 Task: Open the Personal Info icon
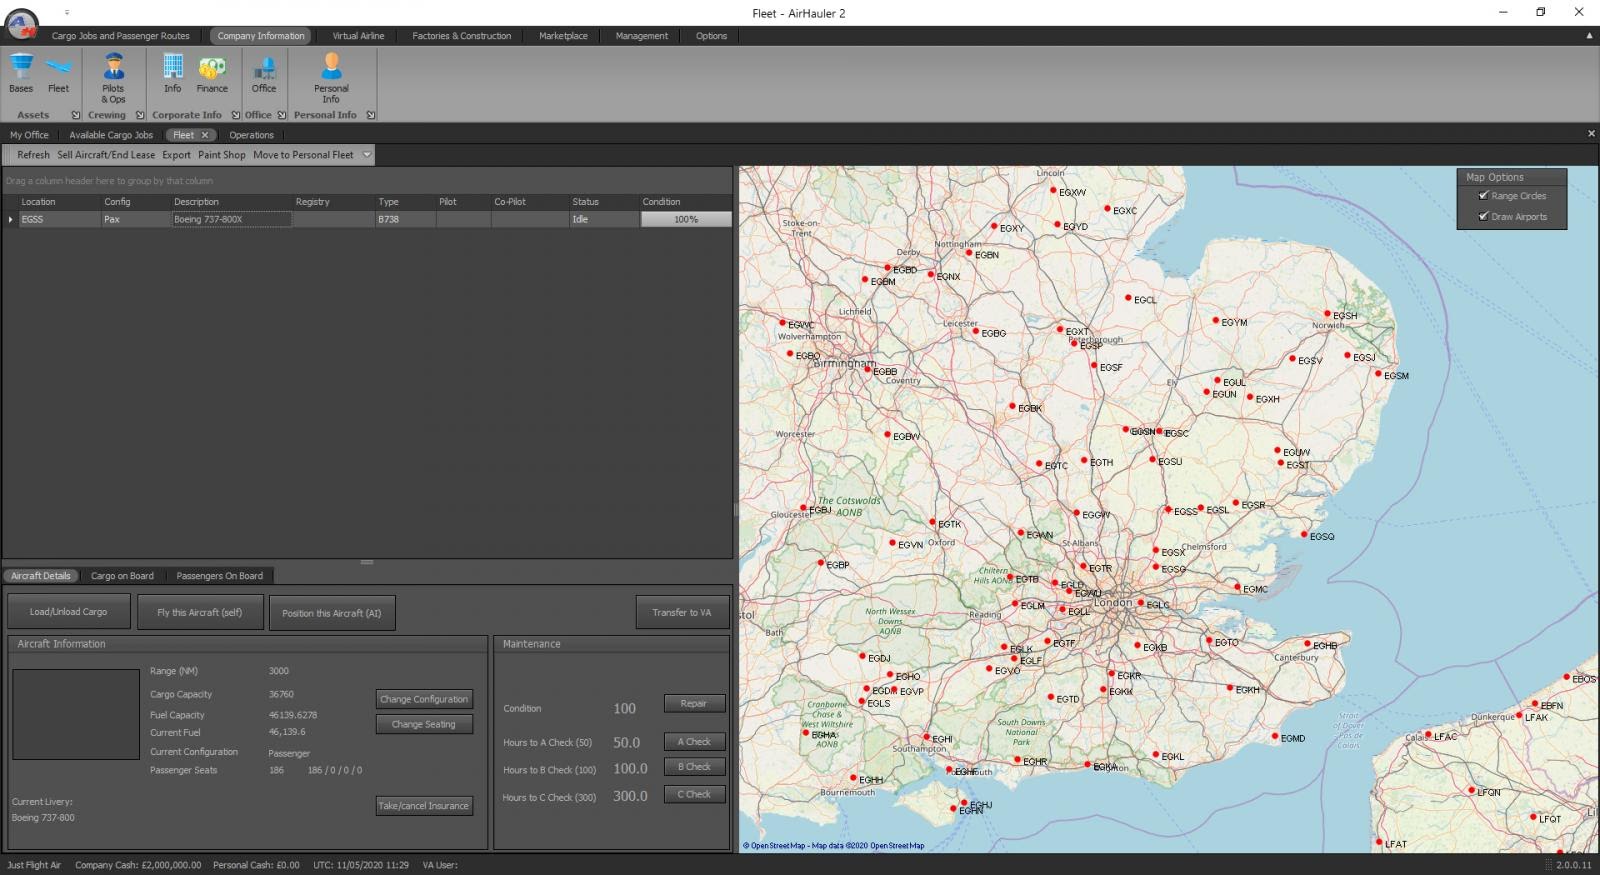[x=331, y=70]
